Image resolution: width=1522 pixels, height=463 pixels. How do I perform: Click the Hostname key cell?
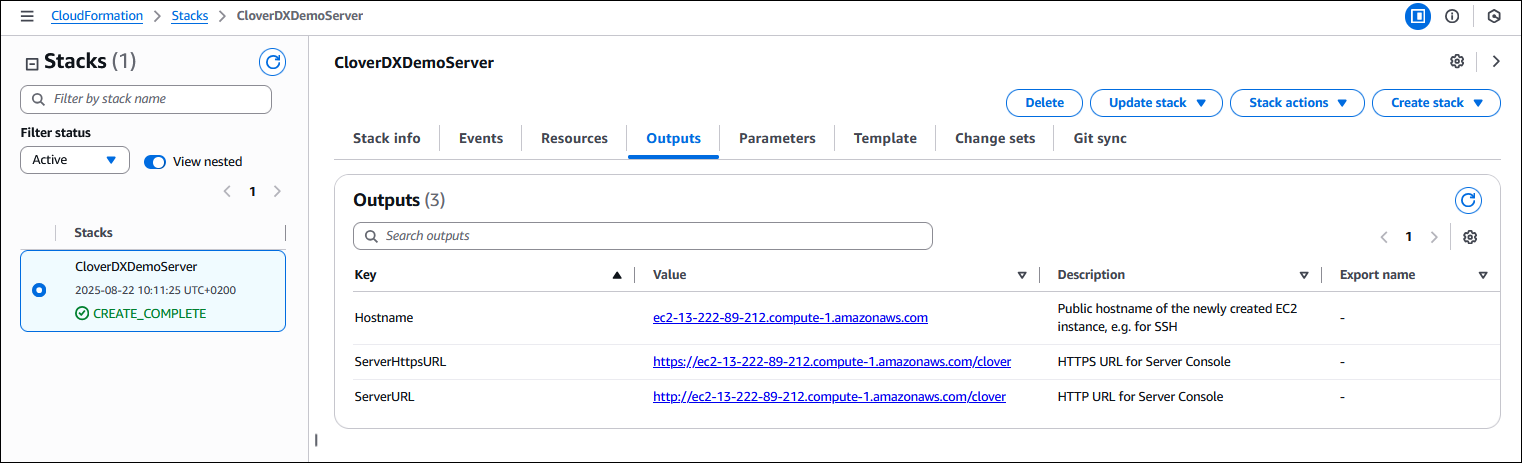point(384,318)
